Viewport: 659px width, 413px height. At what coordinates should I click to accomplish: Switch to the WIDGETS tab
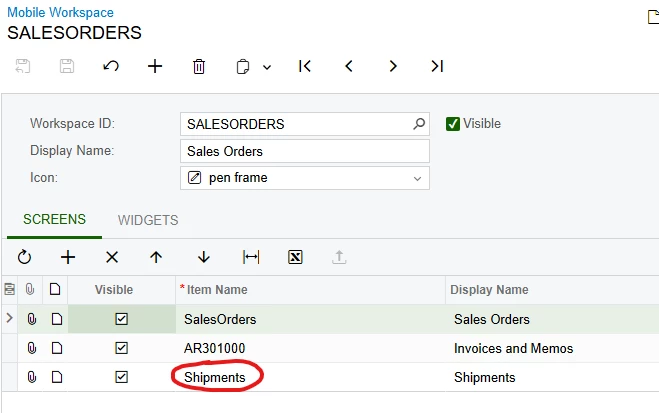pos(148,220)
